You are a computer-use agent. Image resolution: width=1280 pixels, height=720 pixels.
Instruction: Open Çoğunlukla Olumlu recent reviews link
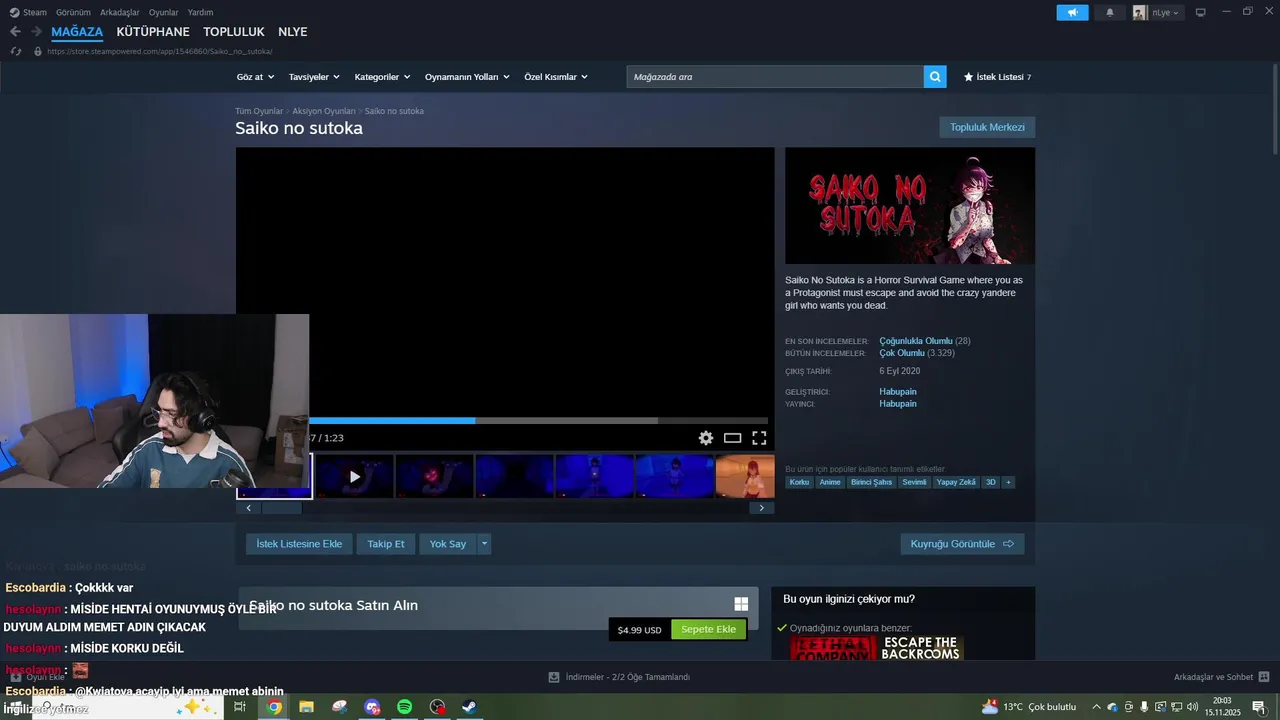click(x=916, y=341)
